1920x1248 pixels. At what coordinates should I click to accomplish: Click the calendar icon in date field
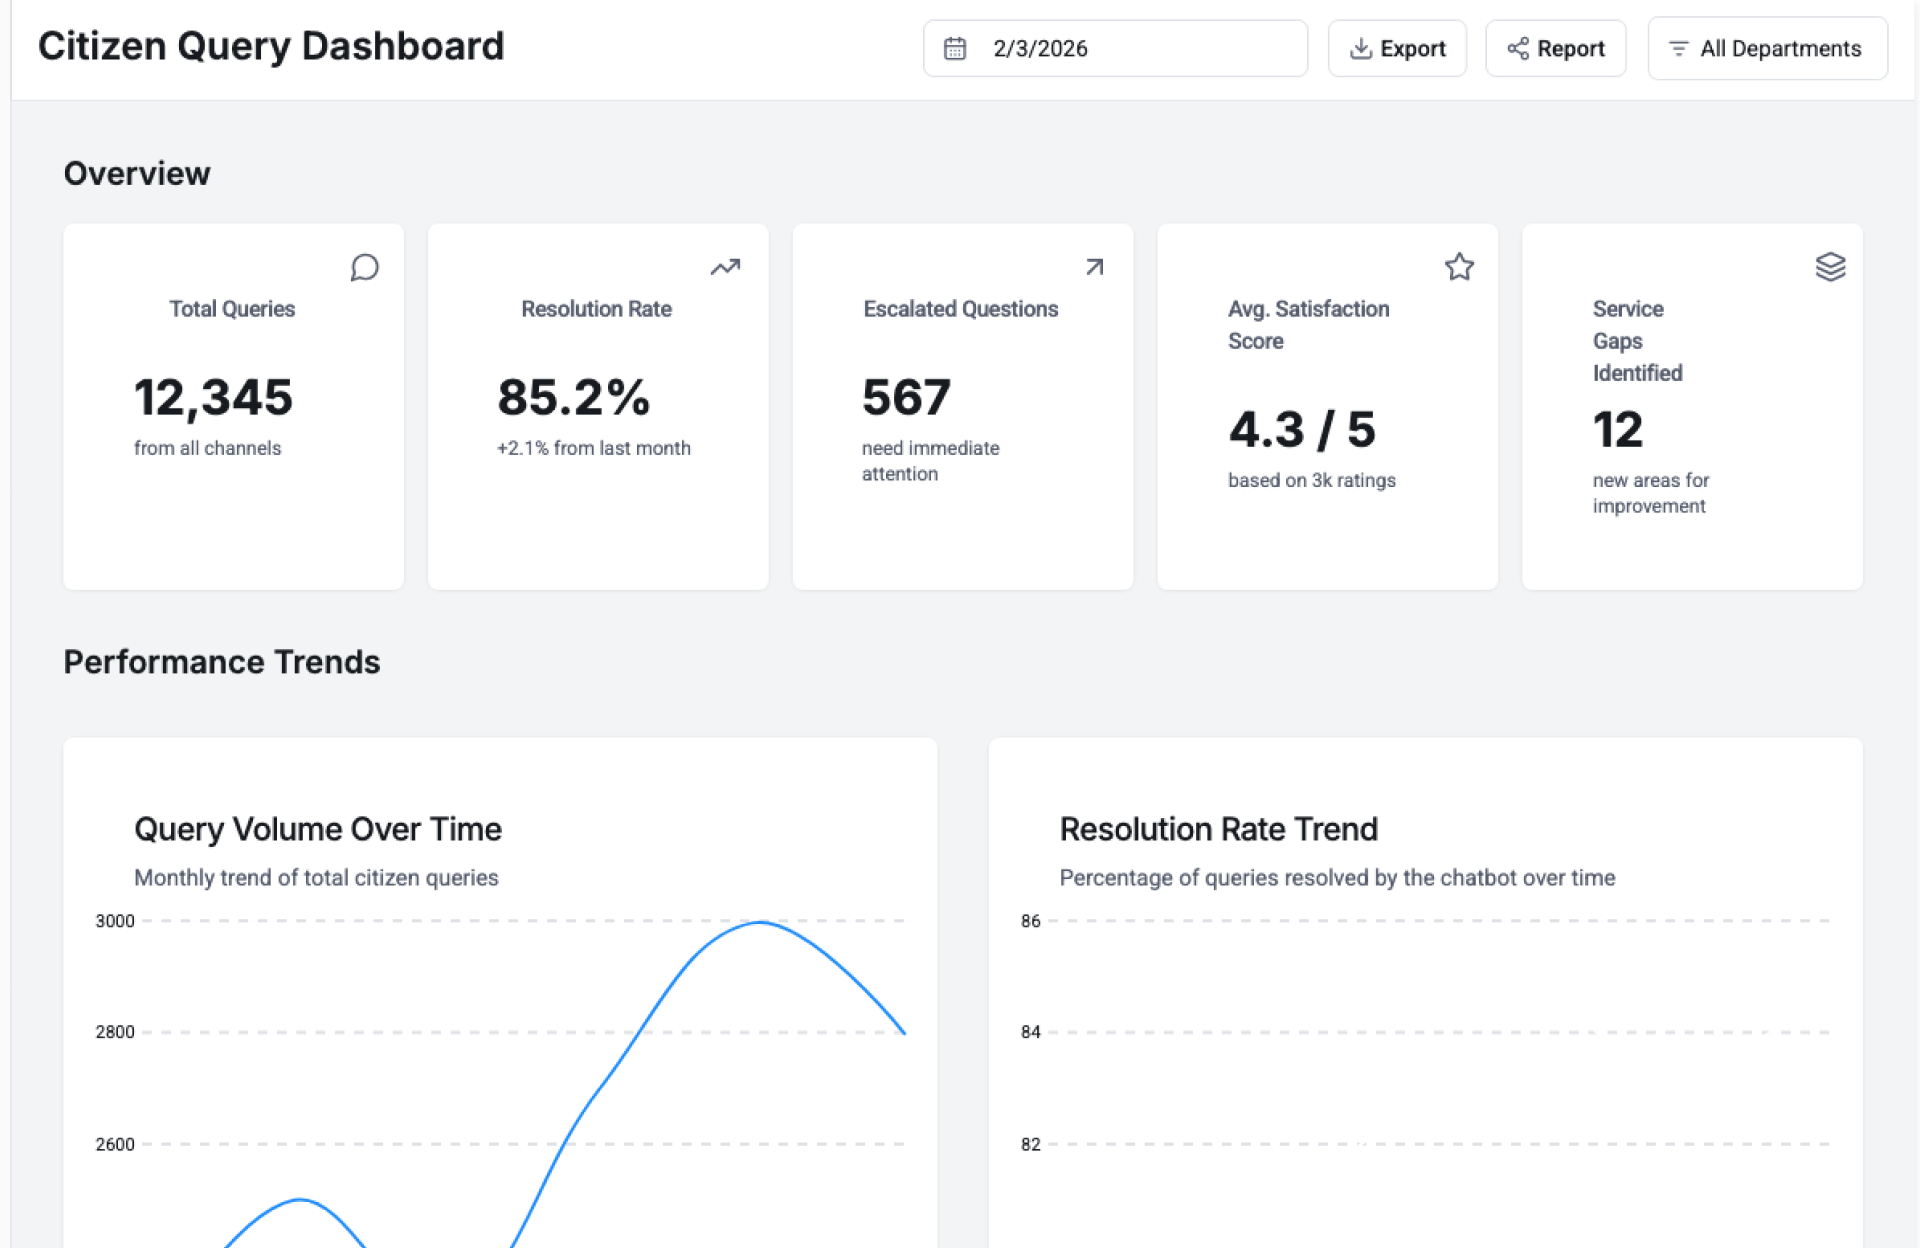(x=955, y=48)
